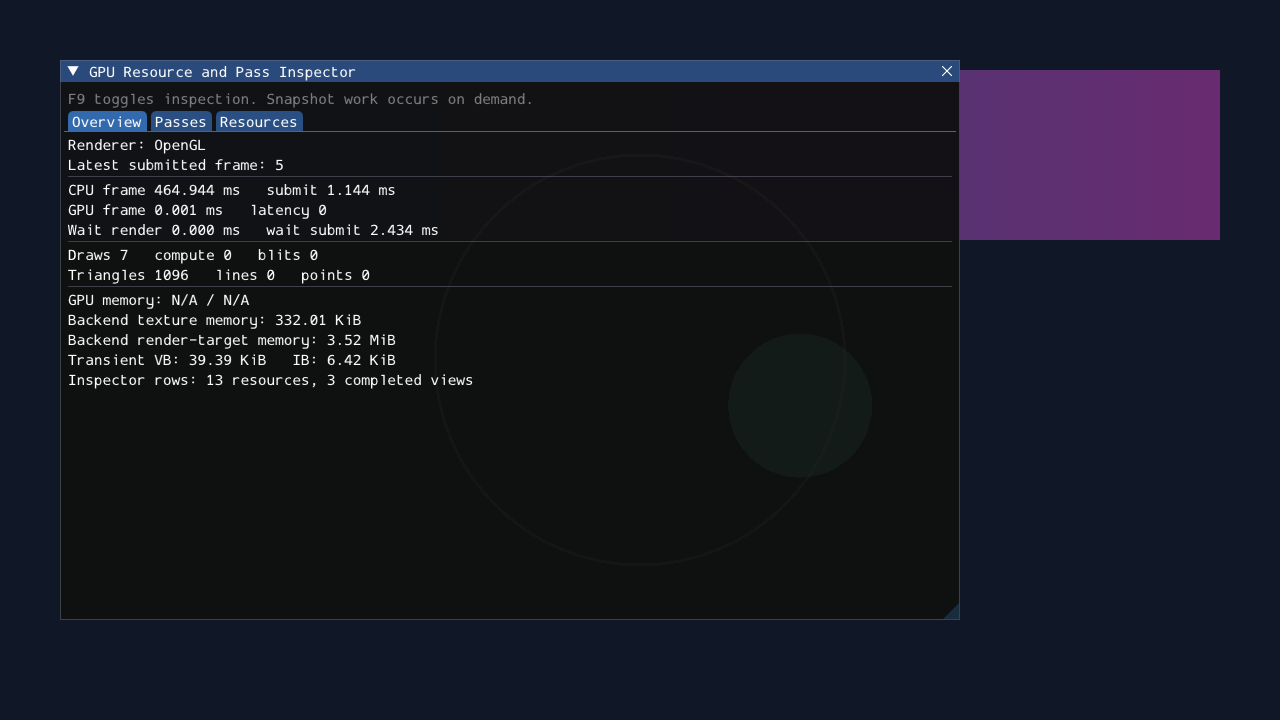Click the Latest submitted frame: 5 line
The height and width of the screenshot is (720, 1280).
click(176, 165)
